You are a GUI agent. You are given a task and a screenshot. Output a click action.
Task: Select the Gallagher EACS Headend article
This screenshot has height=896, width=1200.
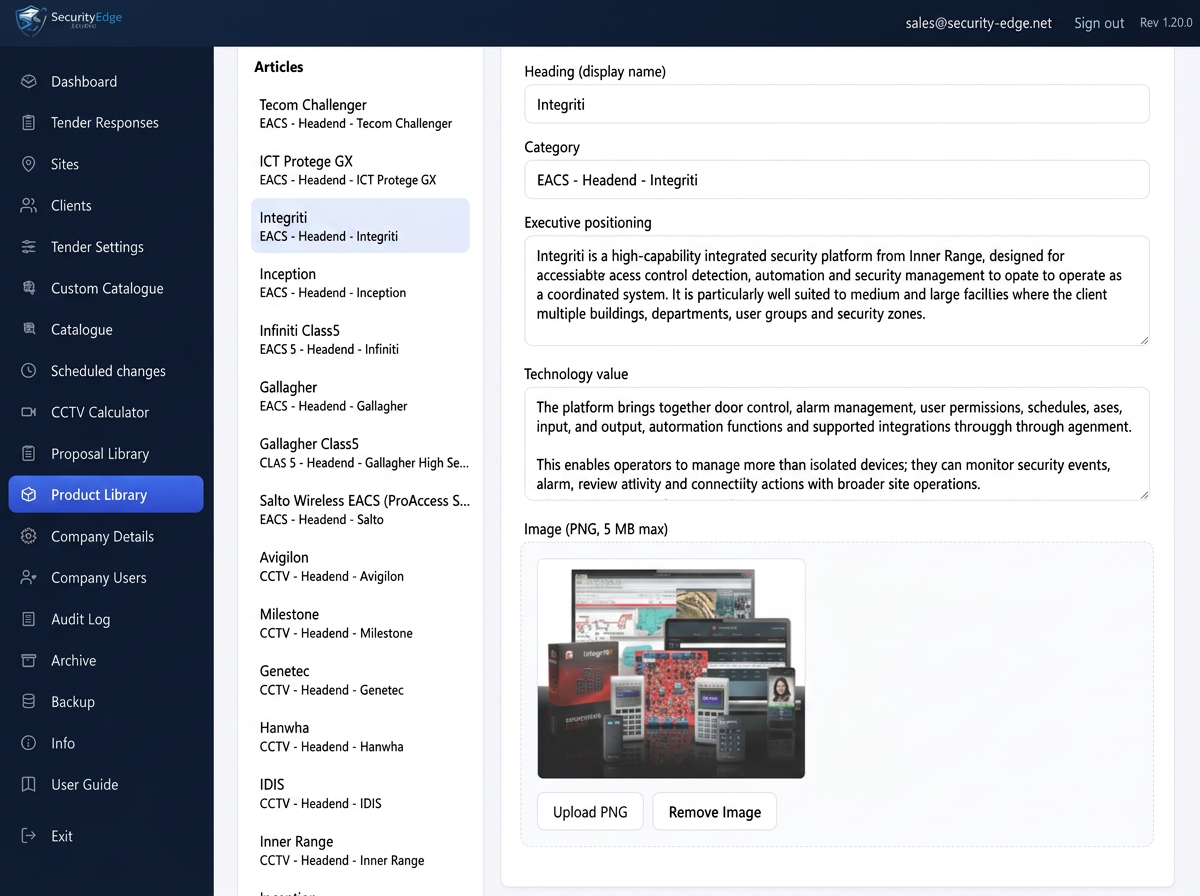[x=360, y=396]
